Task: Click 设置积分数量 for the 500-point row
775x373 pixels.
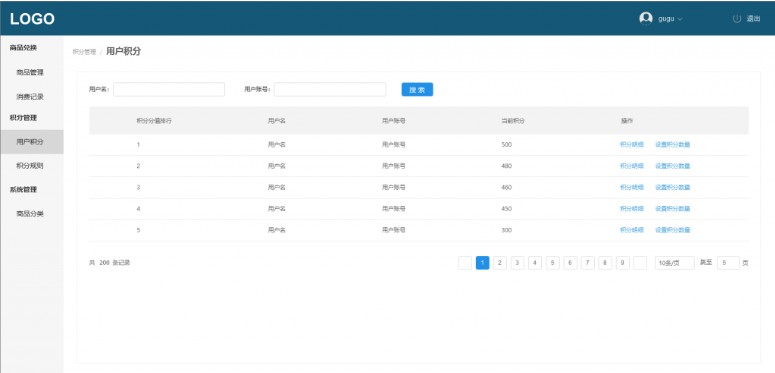Action: pos(673,145)
